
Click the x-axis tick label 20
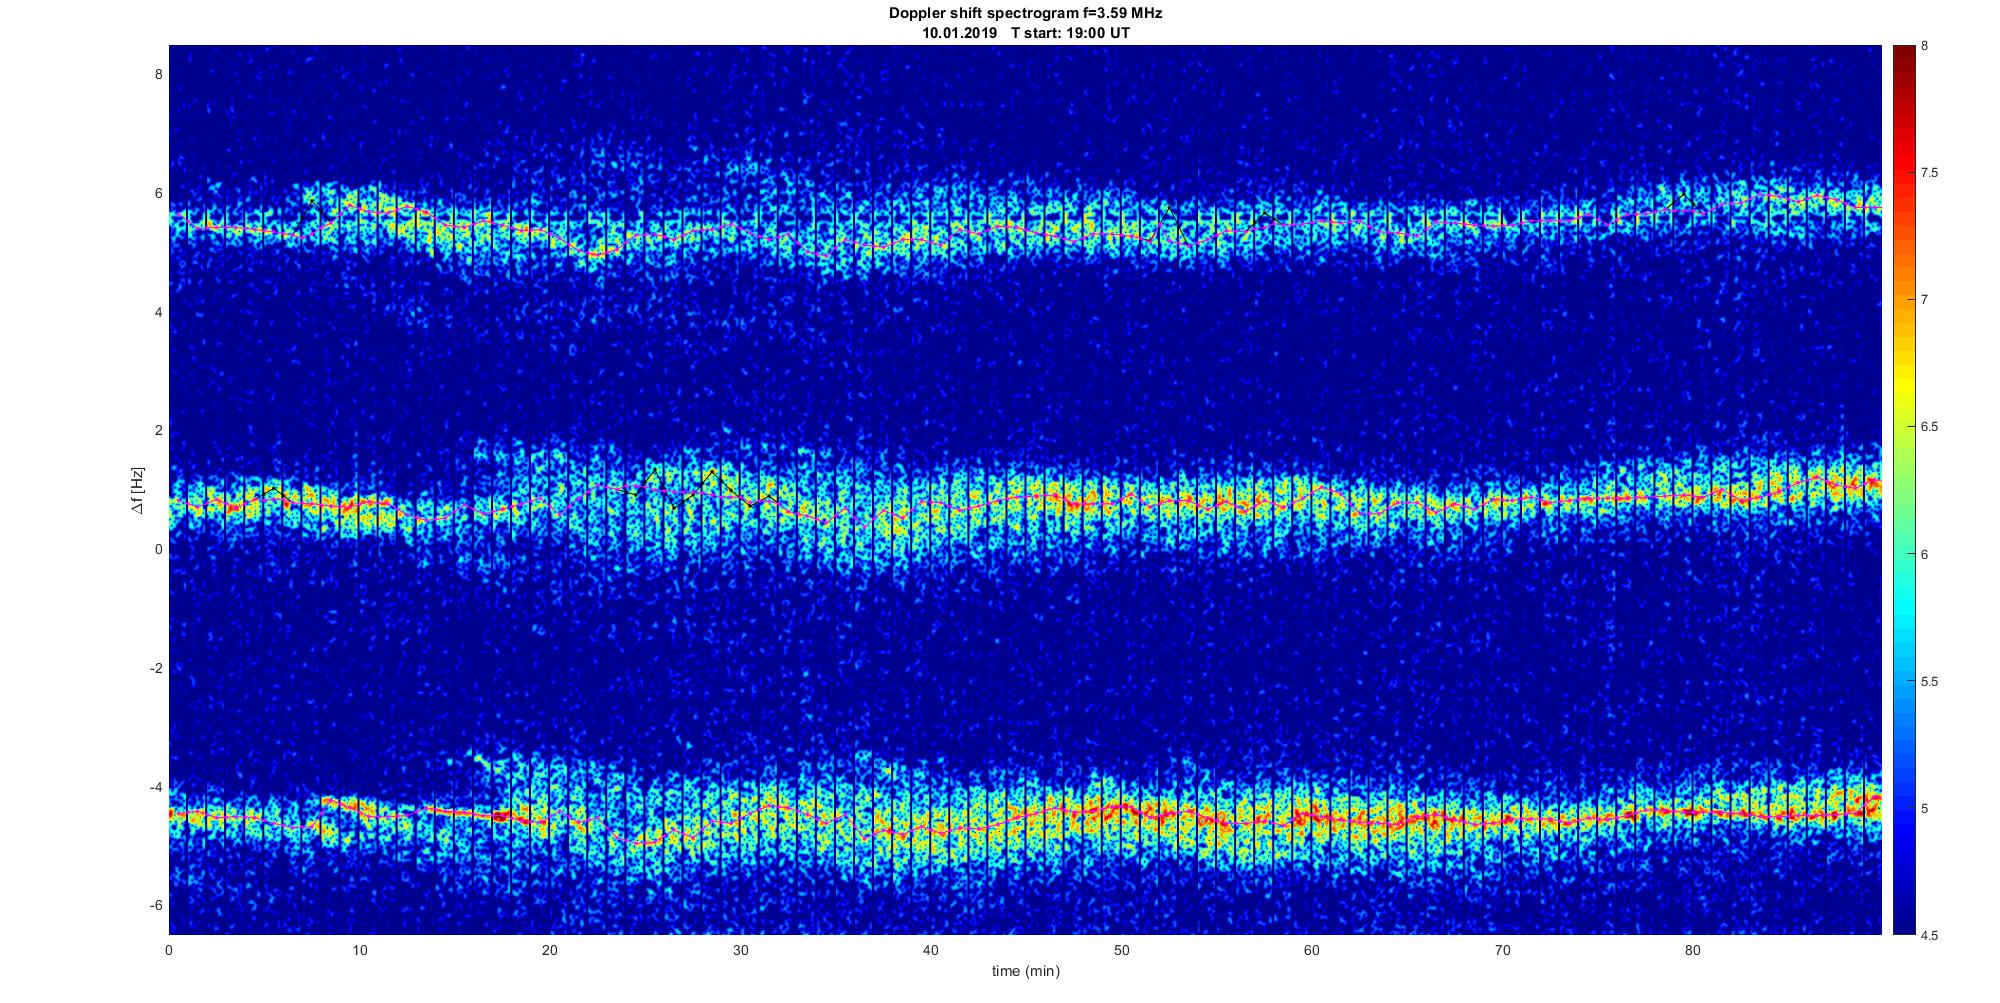pos(549,950)
